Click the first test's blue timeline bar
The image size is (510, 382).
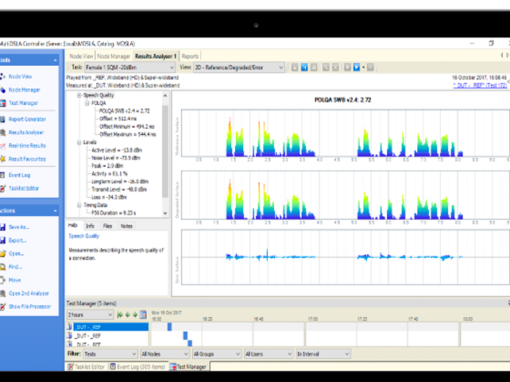(169, 327)
